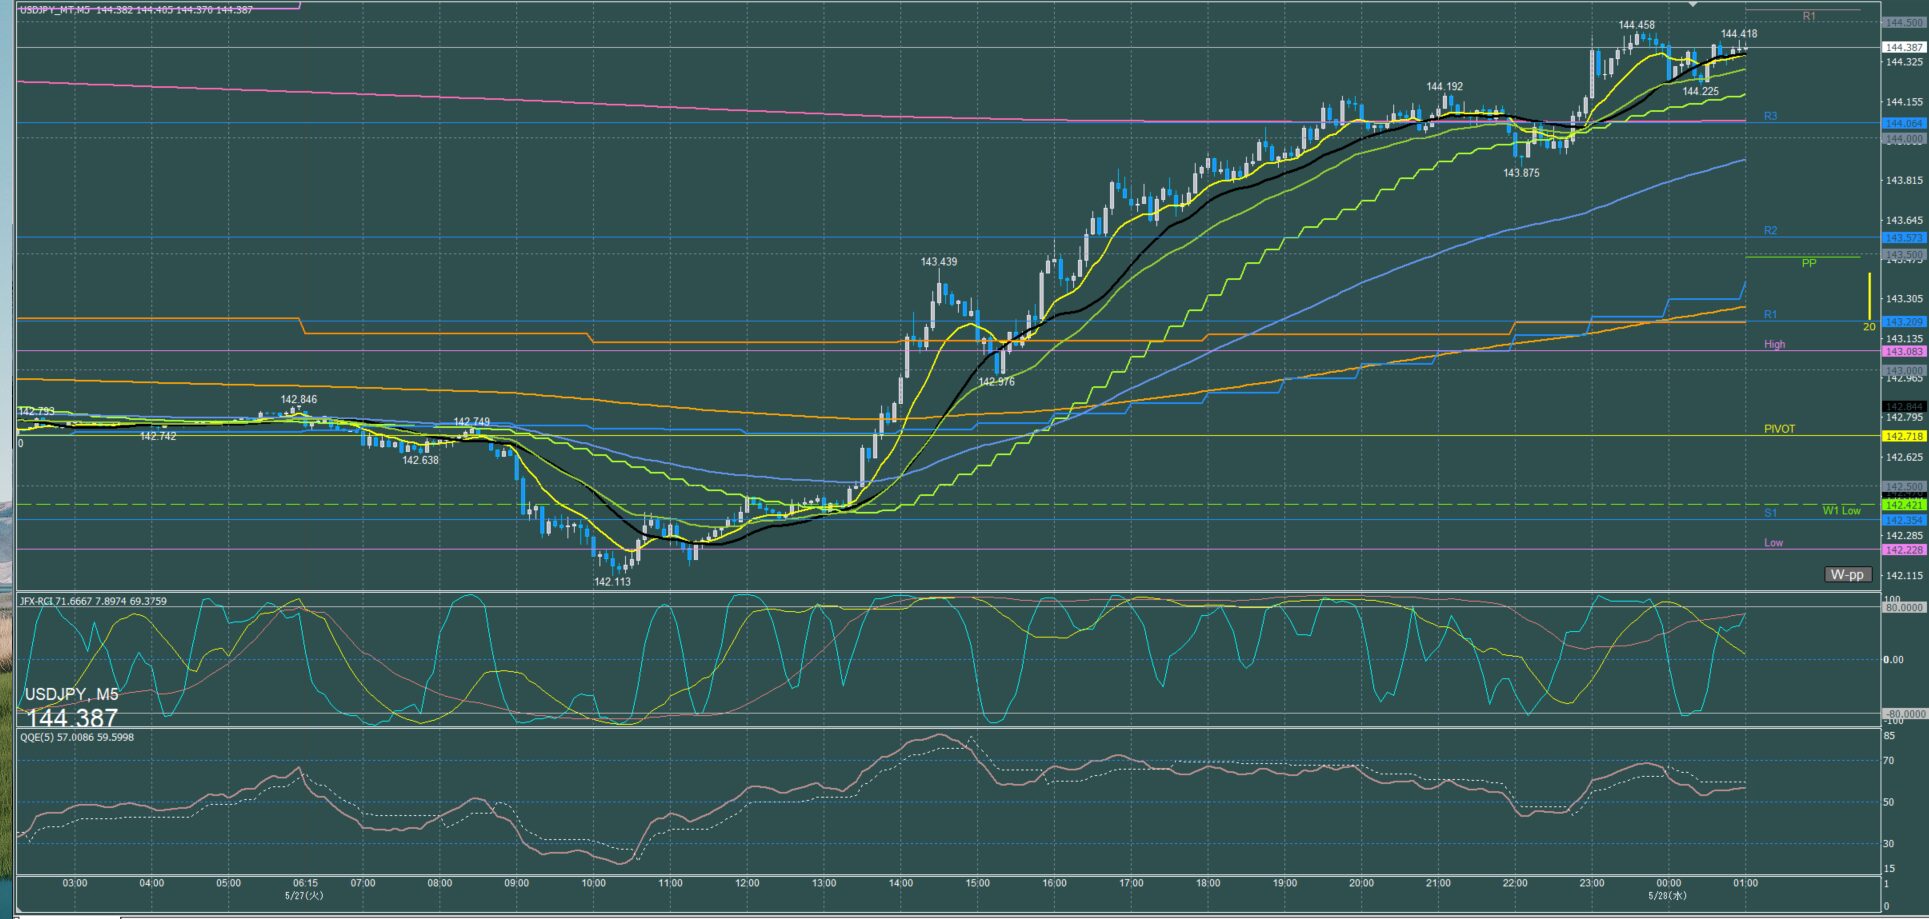Click the large USDJPY, M5 price watermark
The height and width of the screenshot is (919, 1929).
[72, 707]
